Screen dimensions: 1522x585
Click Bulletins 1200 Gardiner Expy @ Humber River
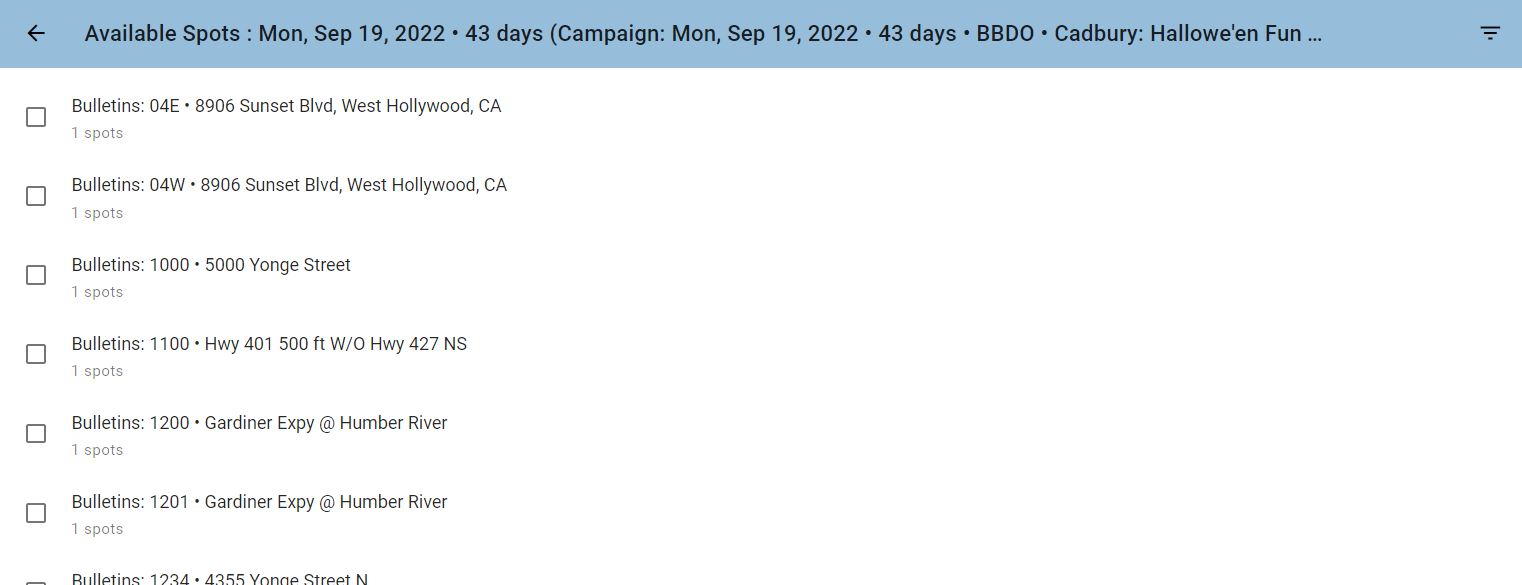coord(761,434)
